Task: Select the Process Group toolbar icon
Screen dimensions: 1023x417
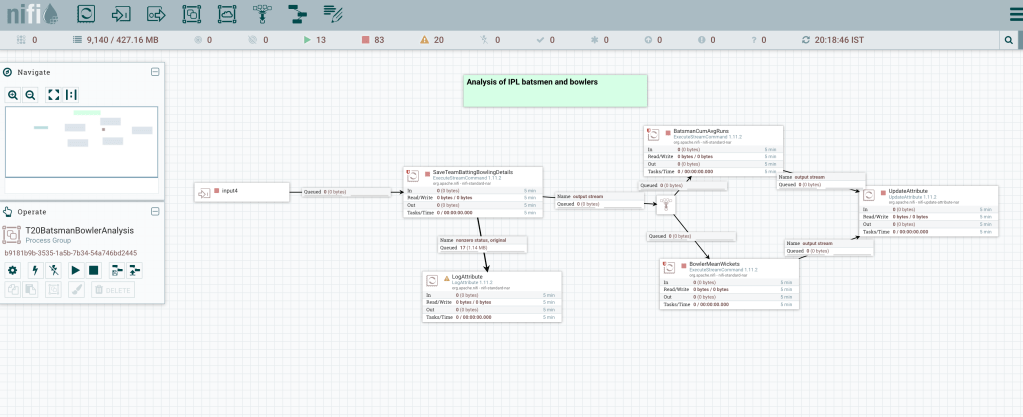Action: click(x=191, y=14)
